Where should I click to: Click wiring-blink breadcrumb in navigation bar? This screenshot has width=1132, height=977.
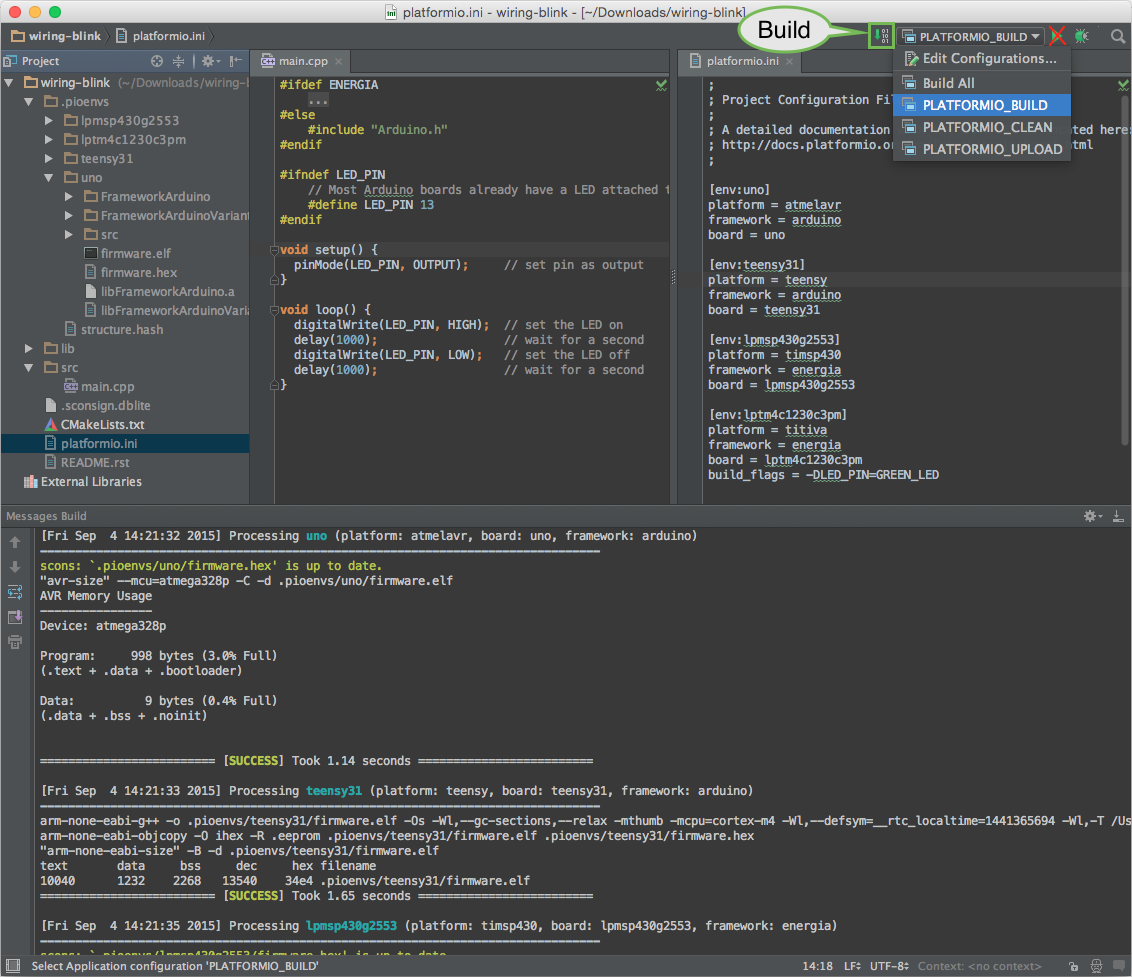(56, 36)
